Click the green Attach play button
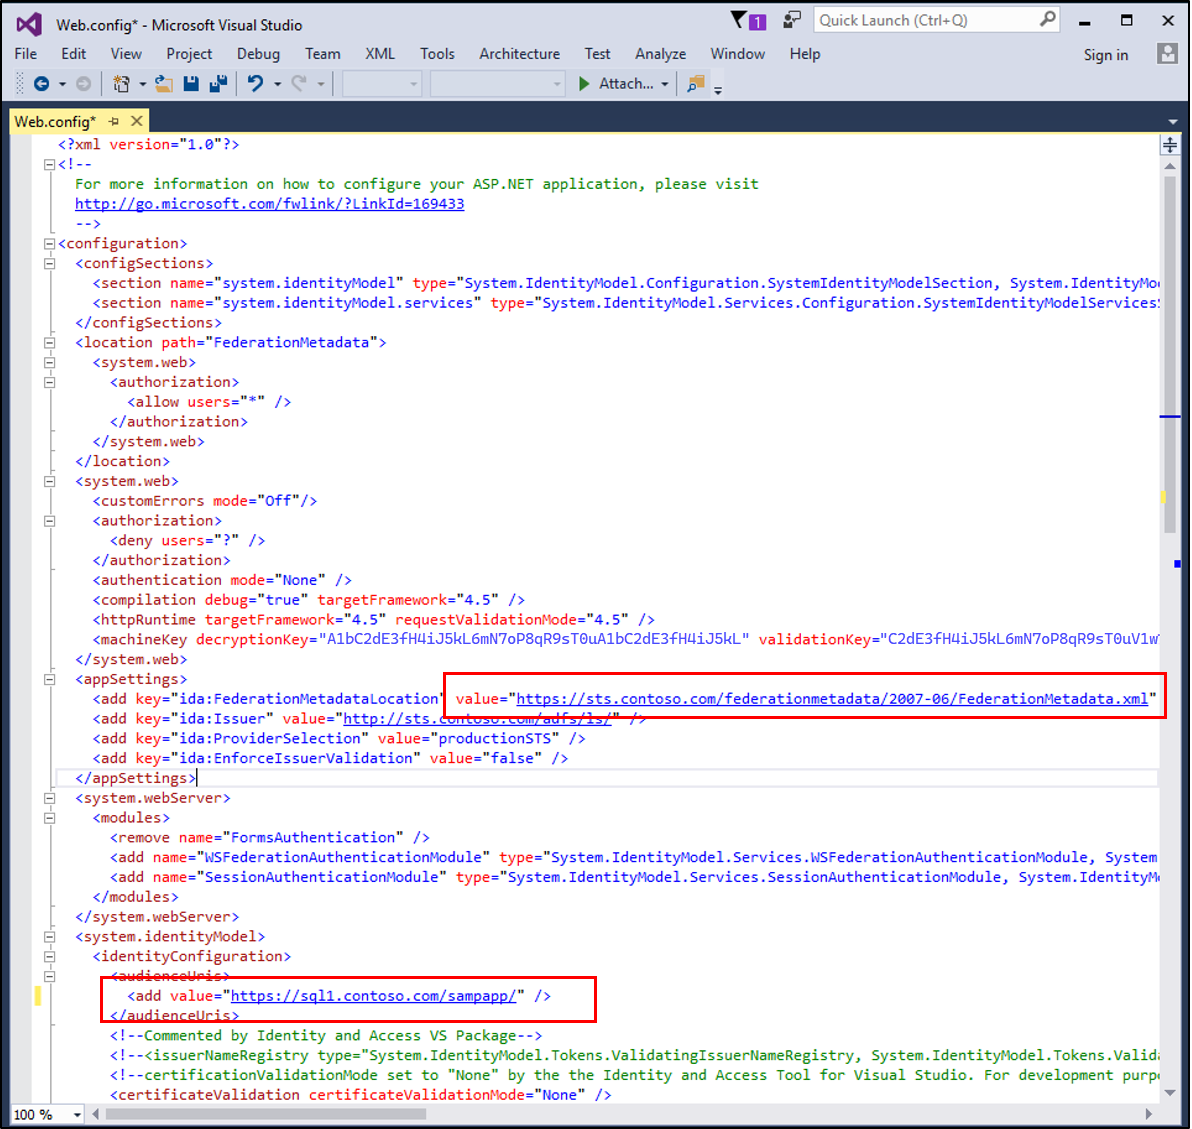 coord(584,84)
